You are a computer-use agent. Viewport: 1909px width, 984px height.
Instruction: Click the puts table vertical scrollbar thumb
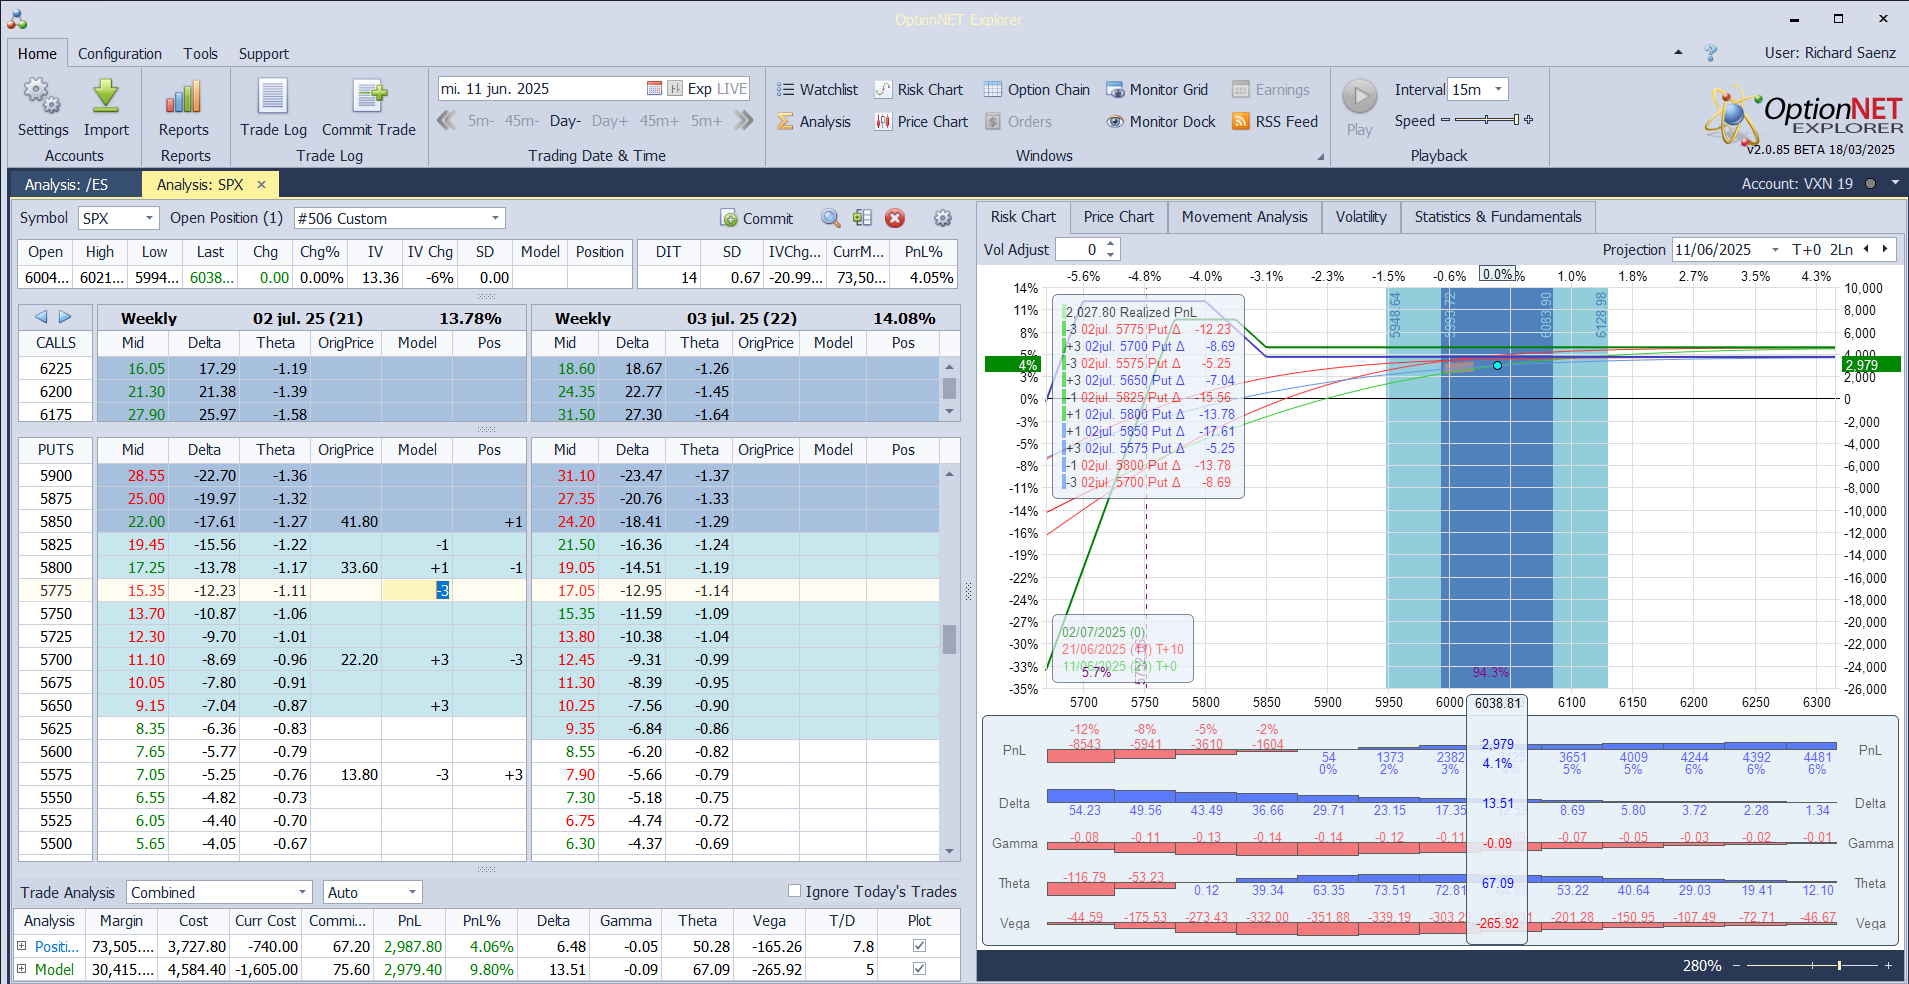click(949, 638)
